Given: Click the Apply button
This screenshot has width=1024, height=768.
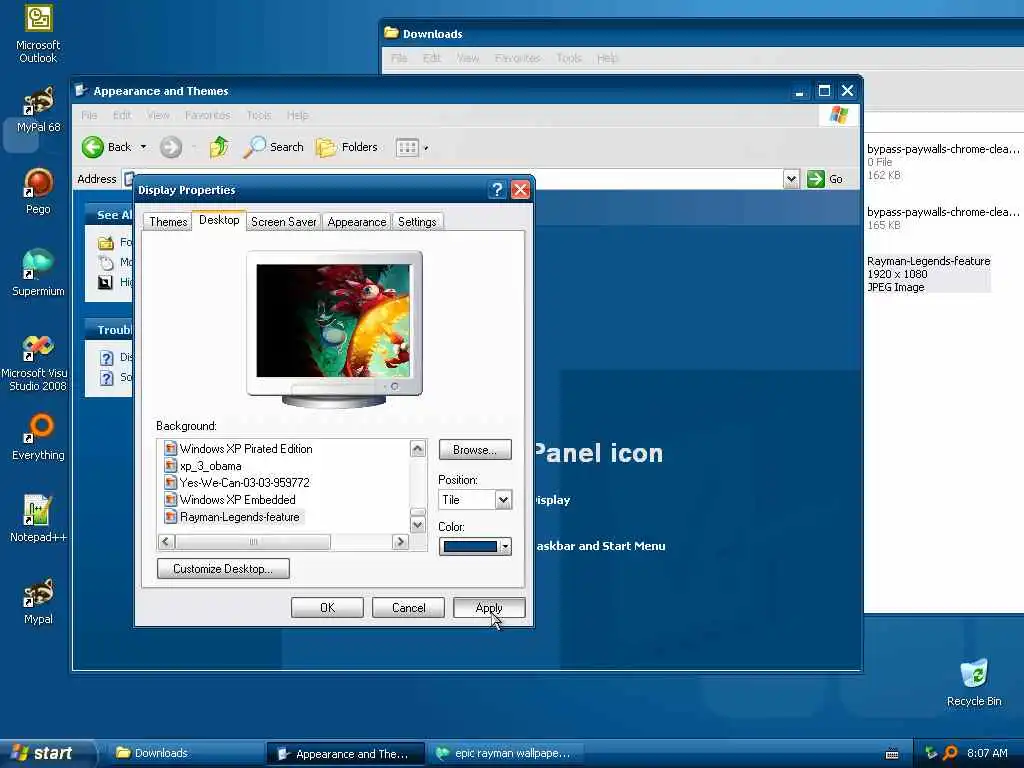Looking at the screenshot, I should click(489, 608).
